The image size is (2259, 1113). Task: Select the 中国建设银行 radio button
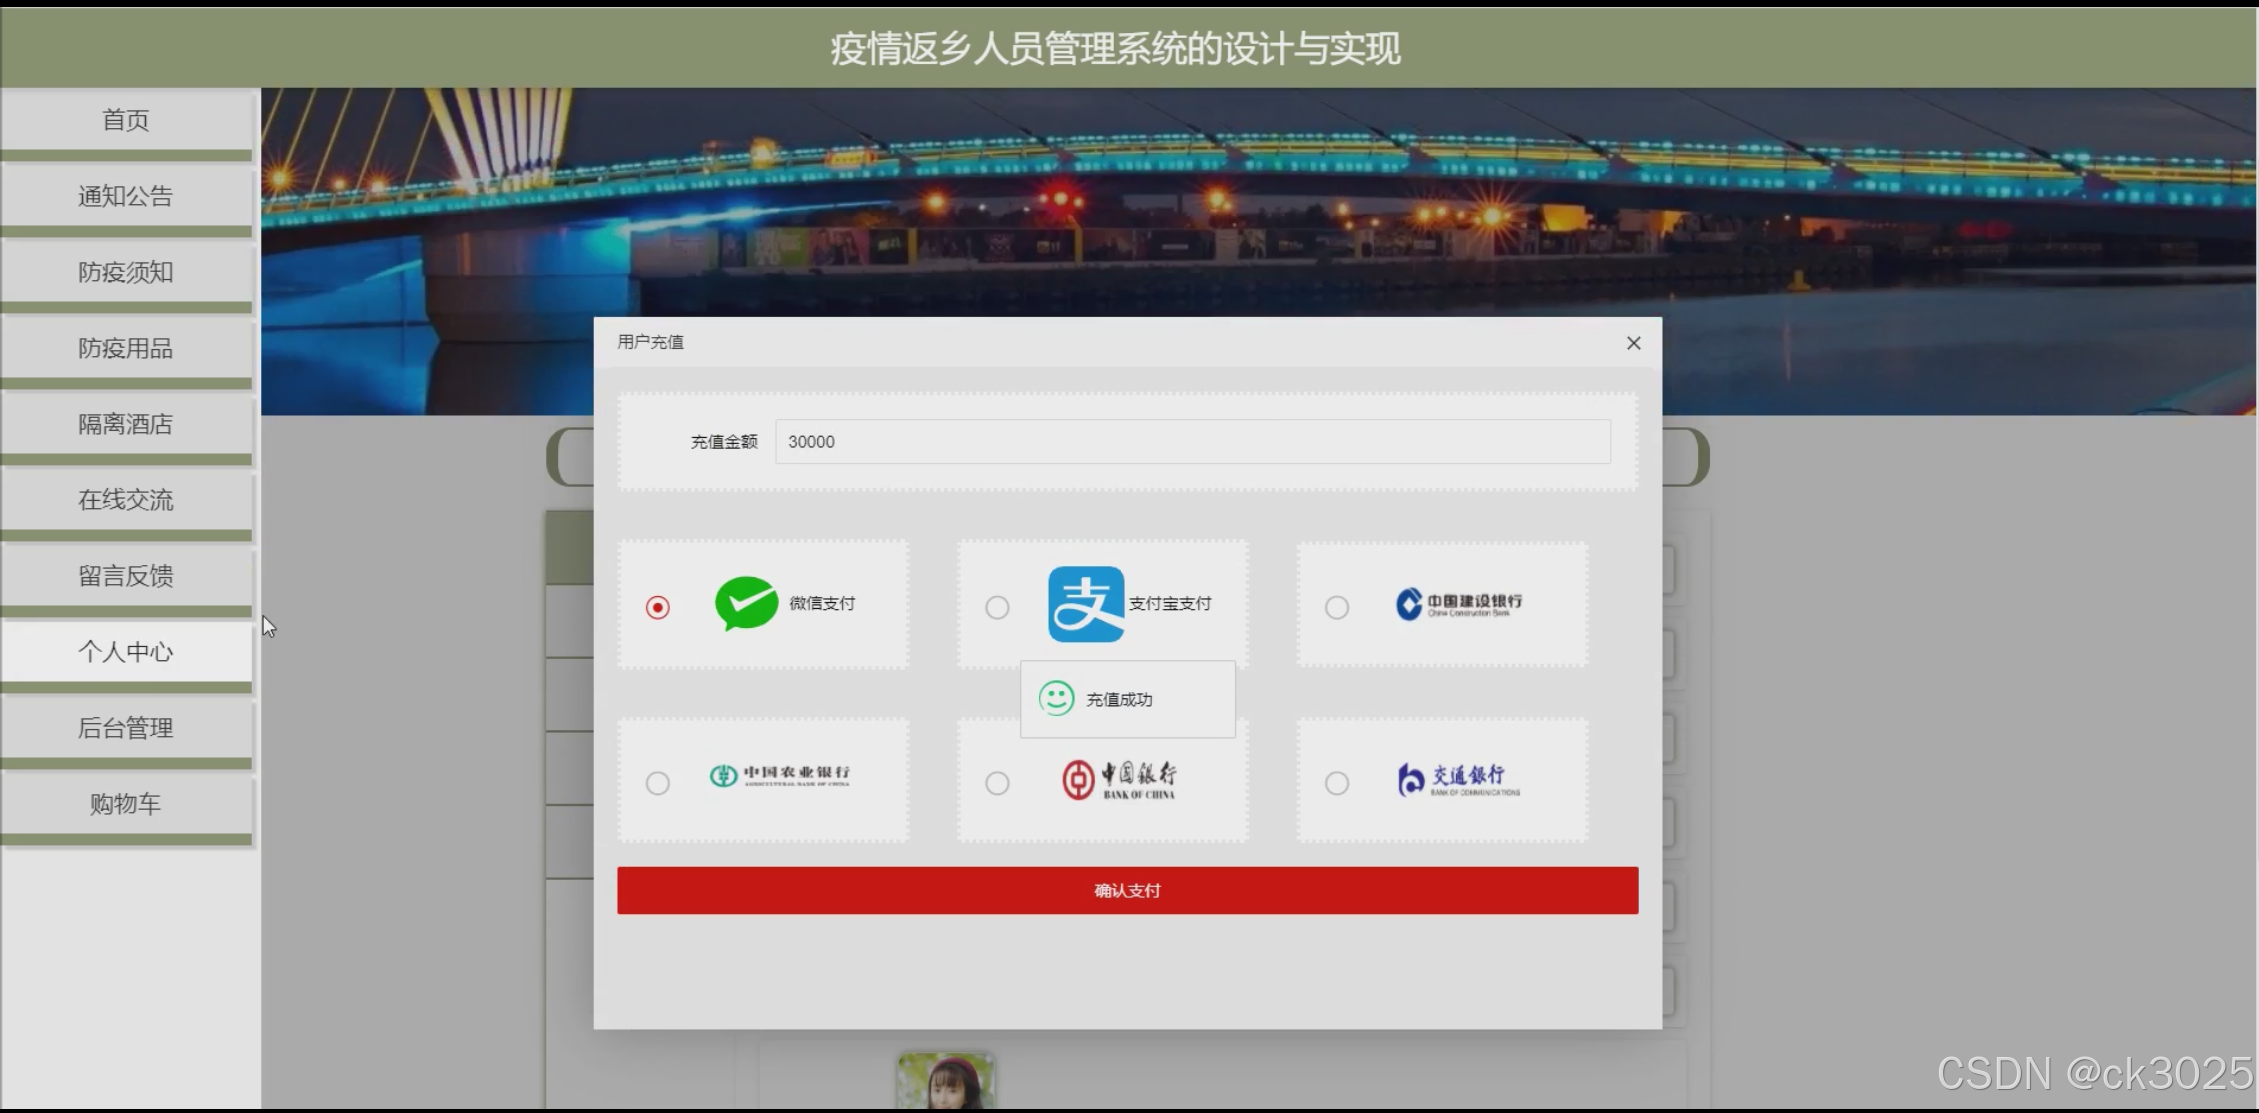click(1336, 607)
